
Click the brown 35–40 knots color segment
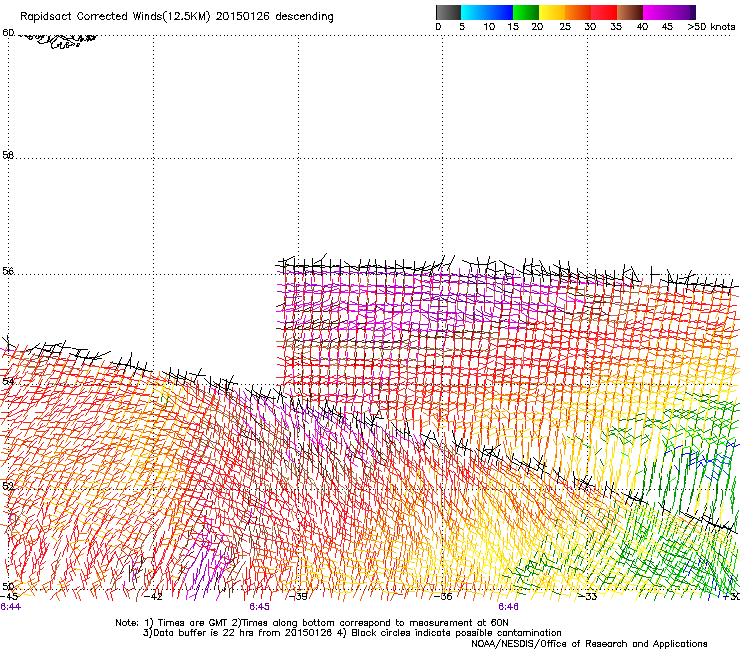pyautogui.click(x=630, y=12)
